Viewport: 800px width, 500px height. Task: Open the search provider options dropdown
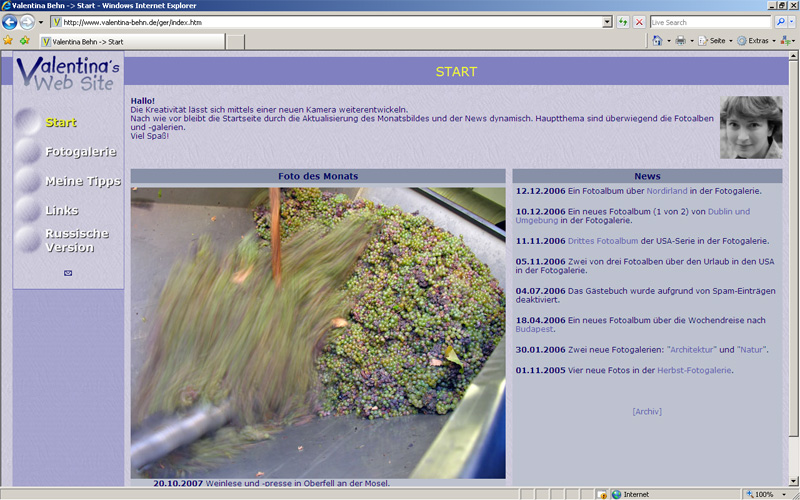tap(792, 22)
